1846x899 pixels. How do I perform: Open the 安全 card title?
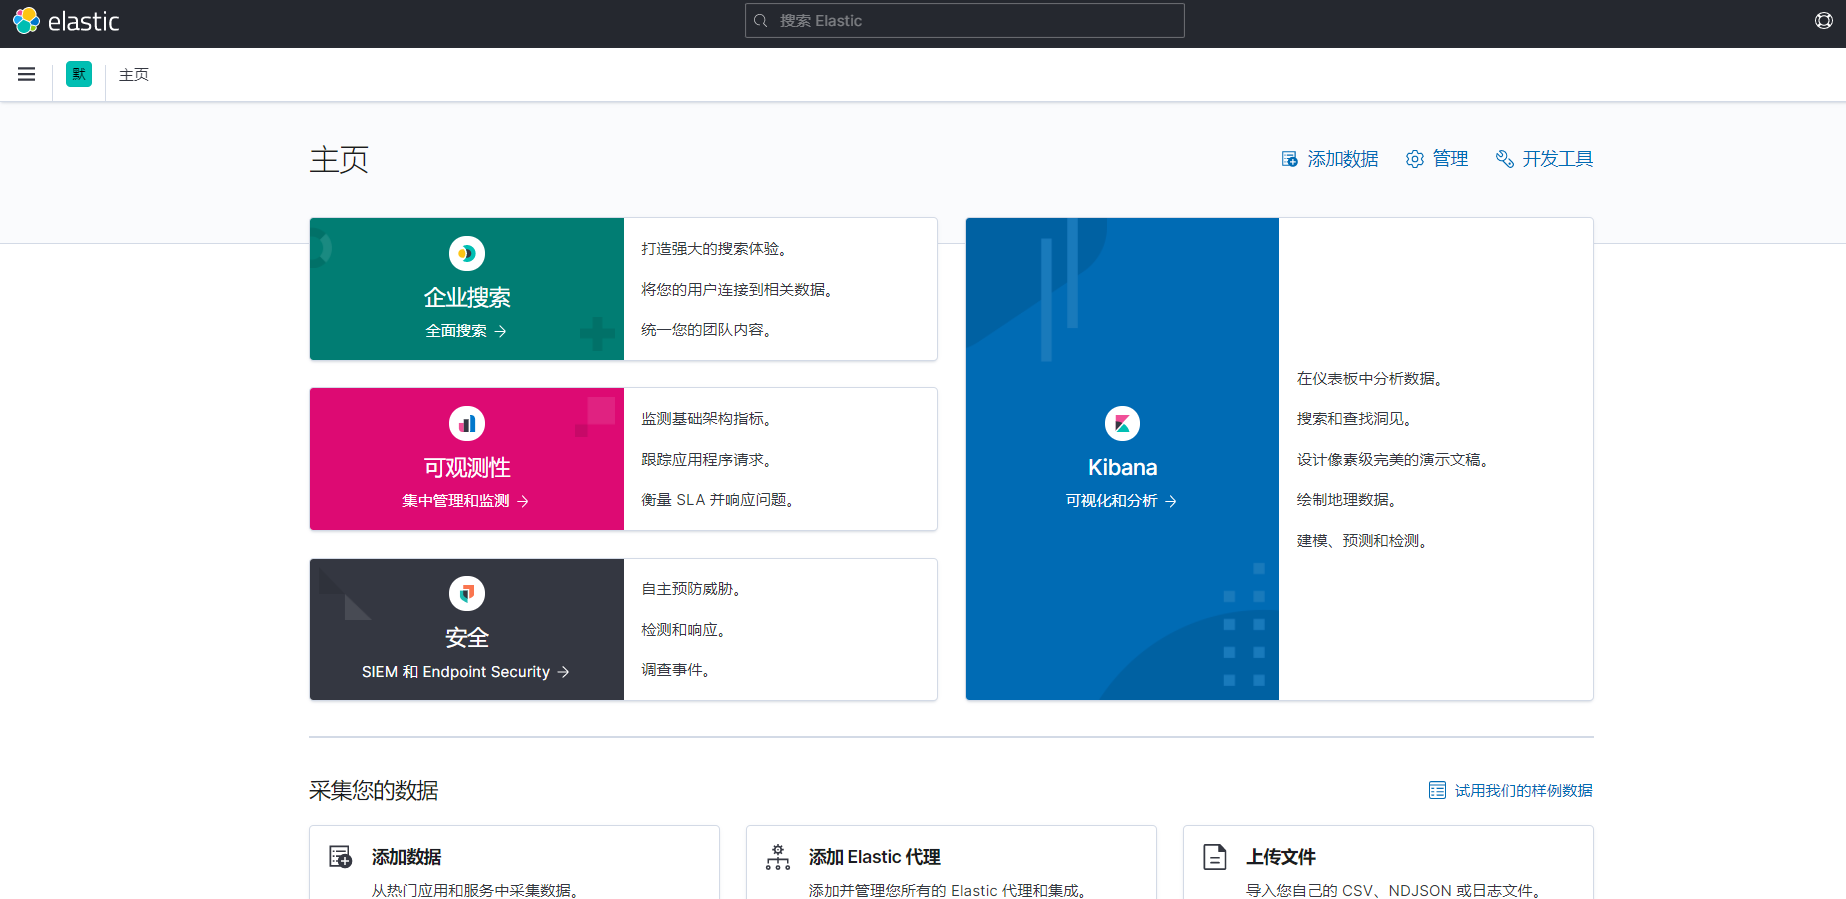[x=467, y=638]
